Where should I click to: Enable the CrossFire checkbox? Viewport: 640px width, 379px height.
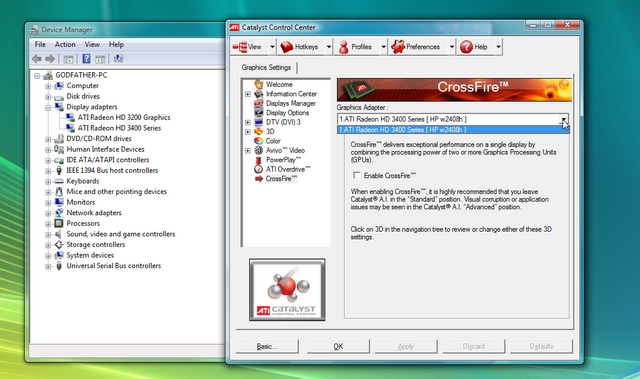point(357,175)
